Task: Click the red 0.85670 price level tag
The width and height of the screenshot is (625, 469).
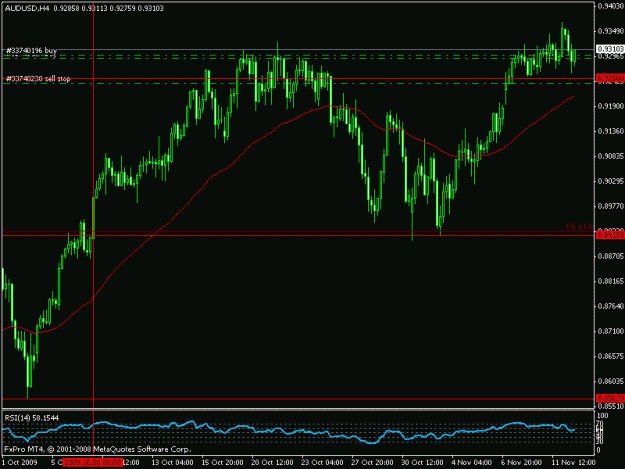Action: pos(610,398)
